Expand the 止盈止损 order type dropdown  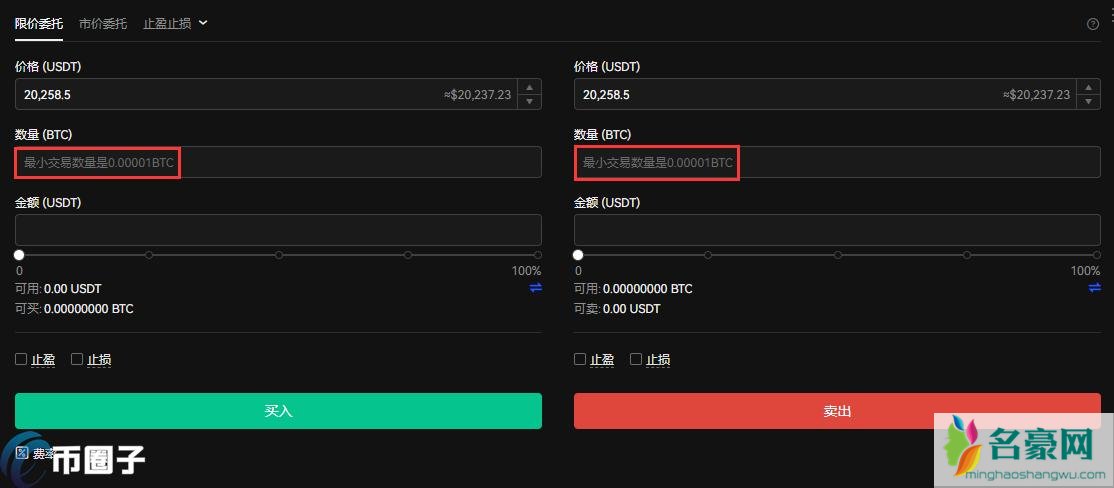[x=175, y=23]
